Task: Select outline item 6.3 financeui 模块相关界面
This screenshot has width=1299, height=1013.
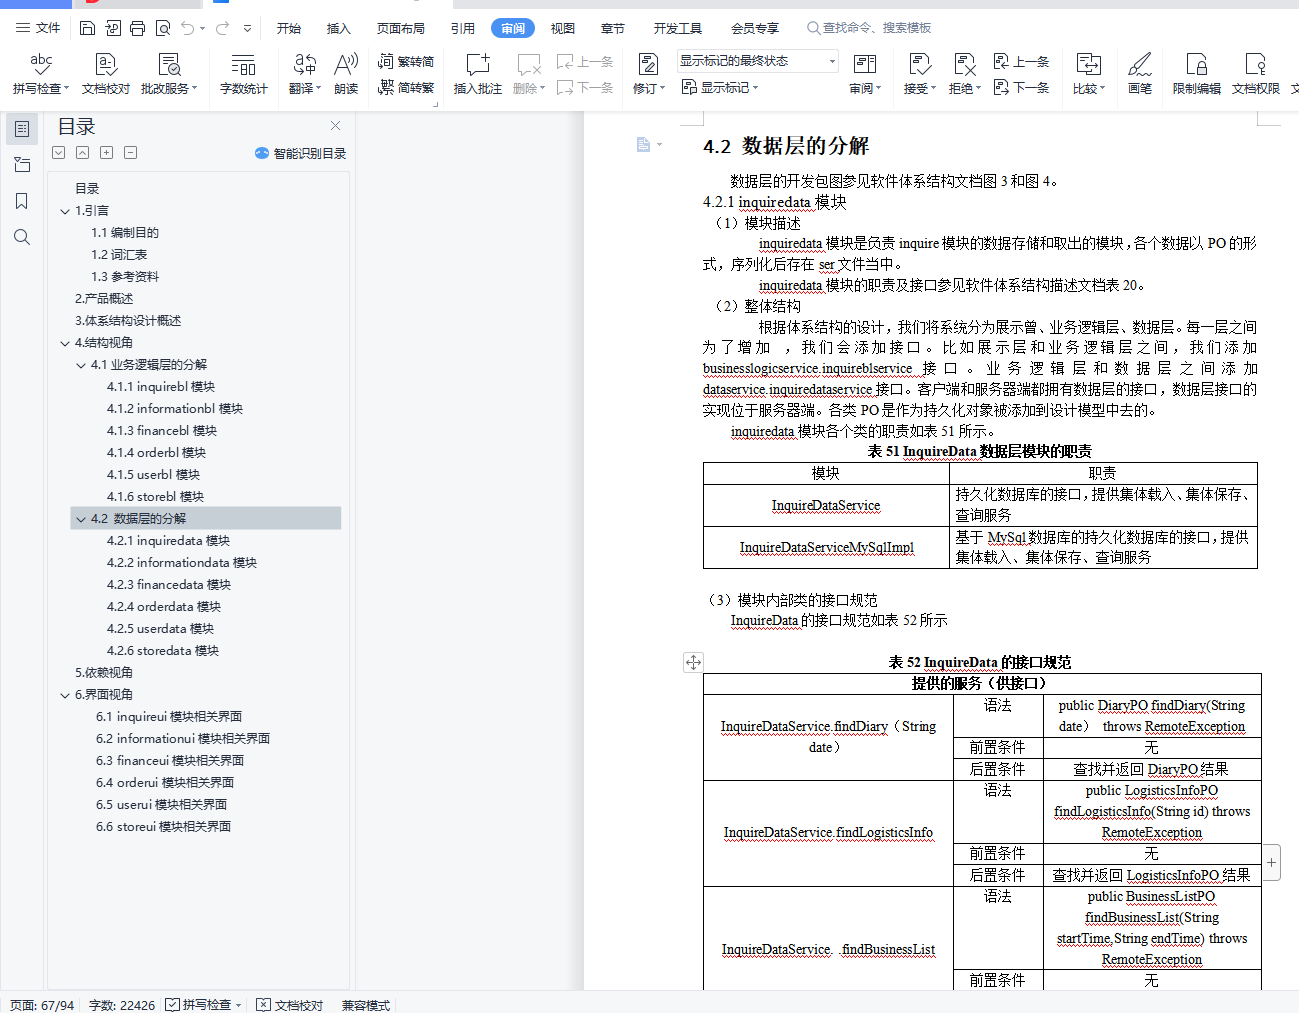Action: 170,761
